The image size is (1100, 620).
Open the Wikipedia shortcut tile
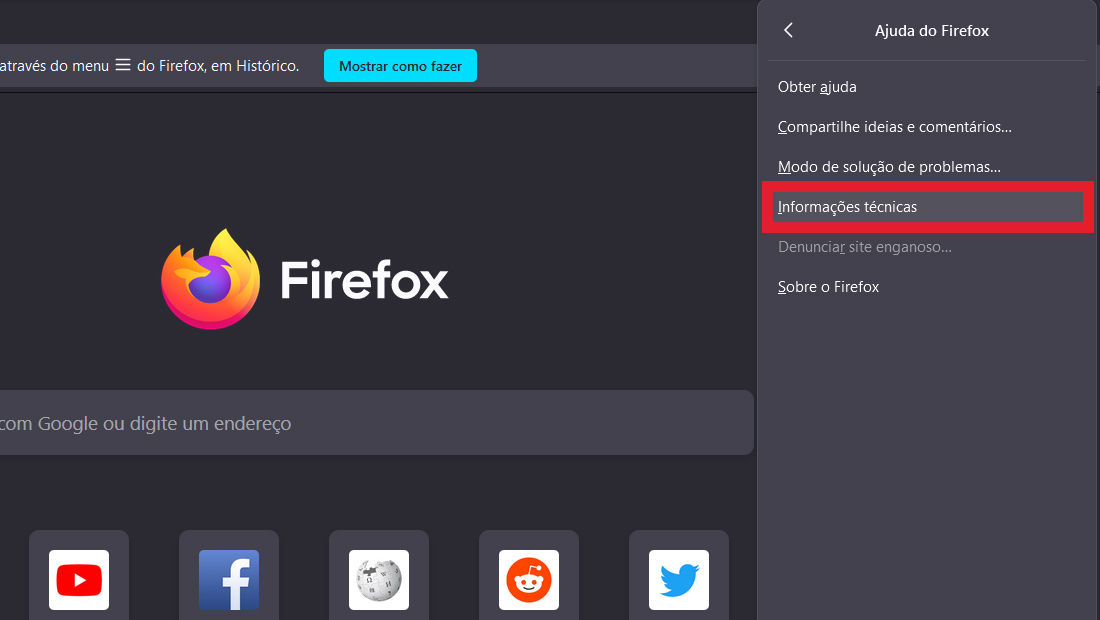click(x=379, y=579)
